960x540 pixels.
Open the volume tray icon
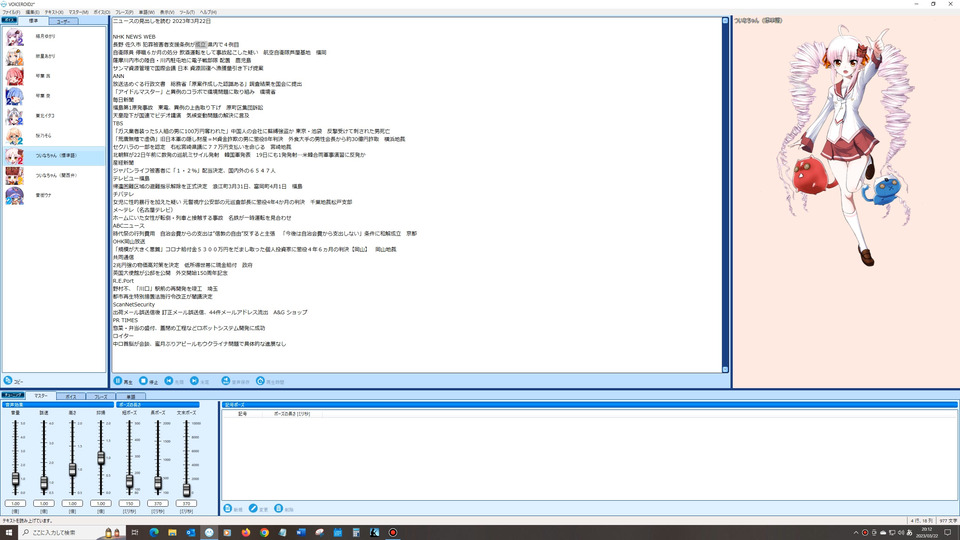pyautogui.click(x=901, y=533)
